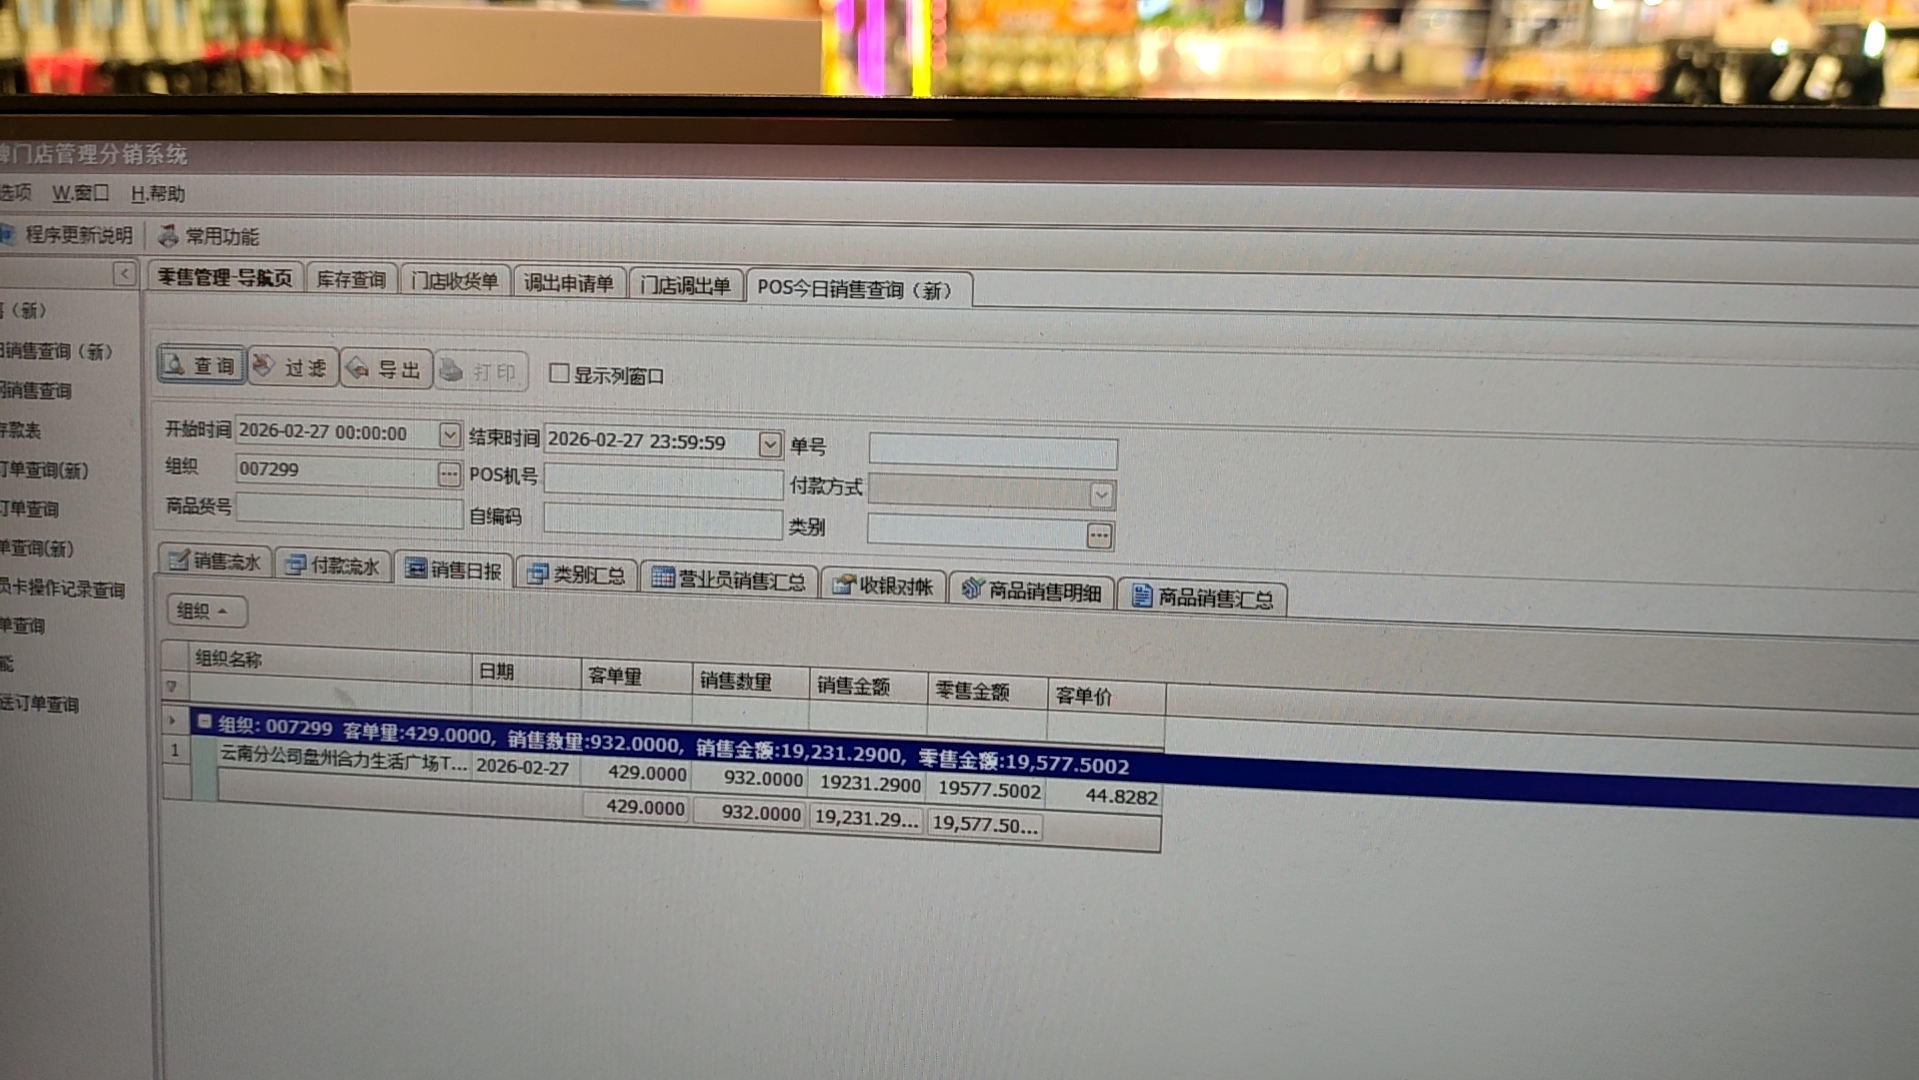
Task: Enable the 显示列窗口 checkbox
Action: pos(559,374)
